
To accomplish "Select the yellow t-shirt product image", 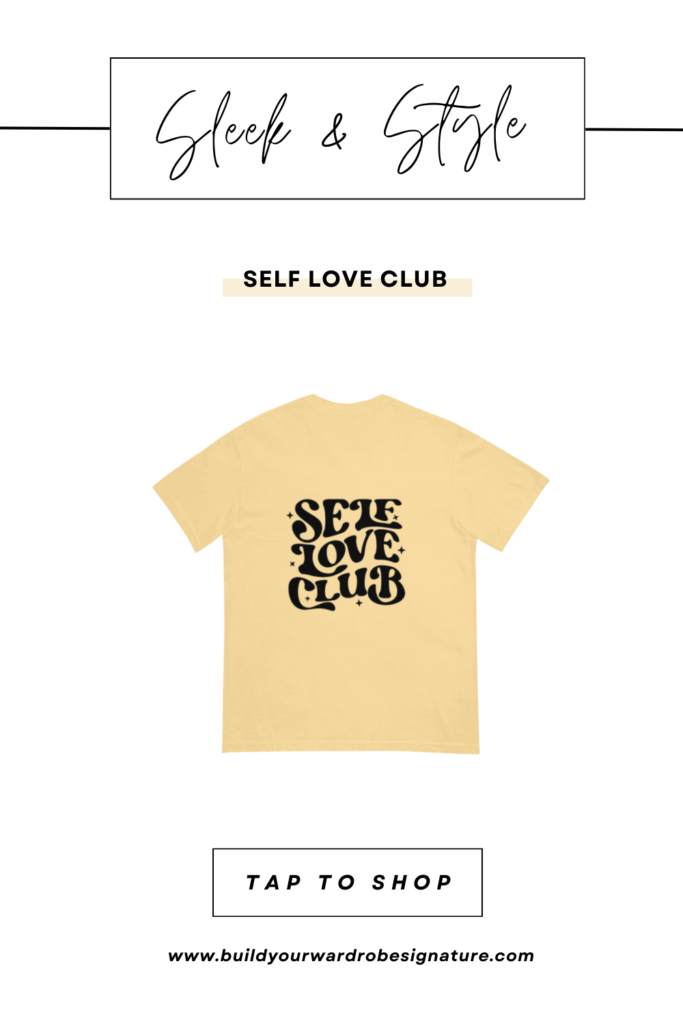I will pyautogui.click(x=351, y=573).
